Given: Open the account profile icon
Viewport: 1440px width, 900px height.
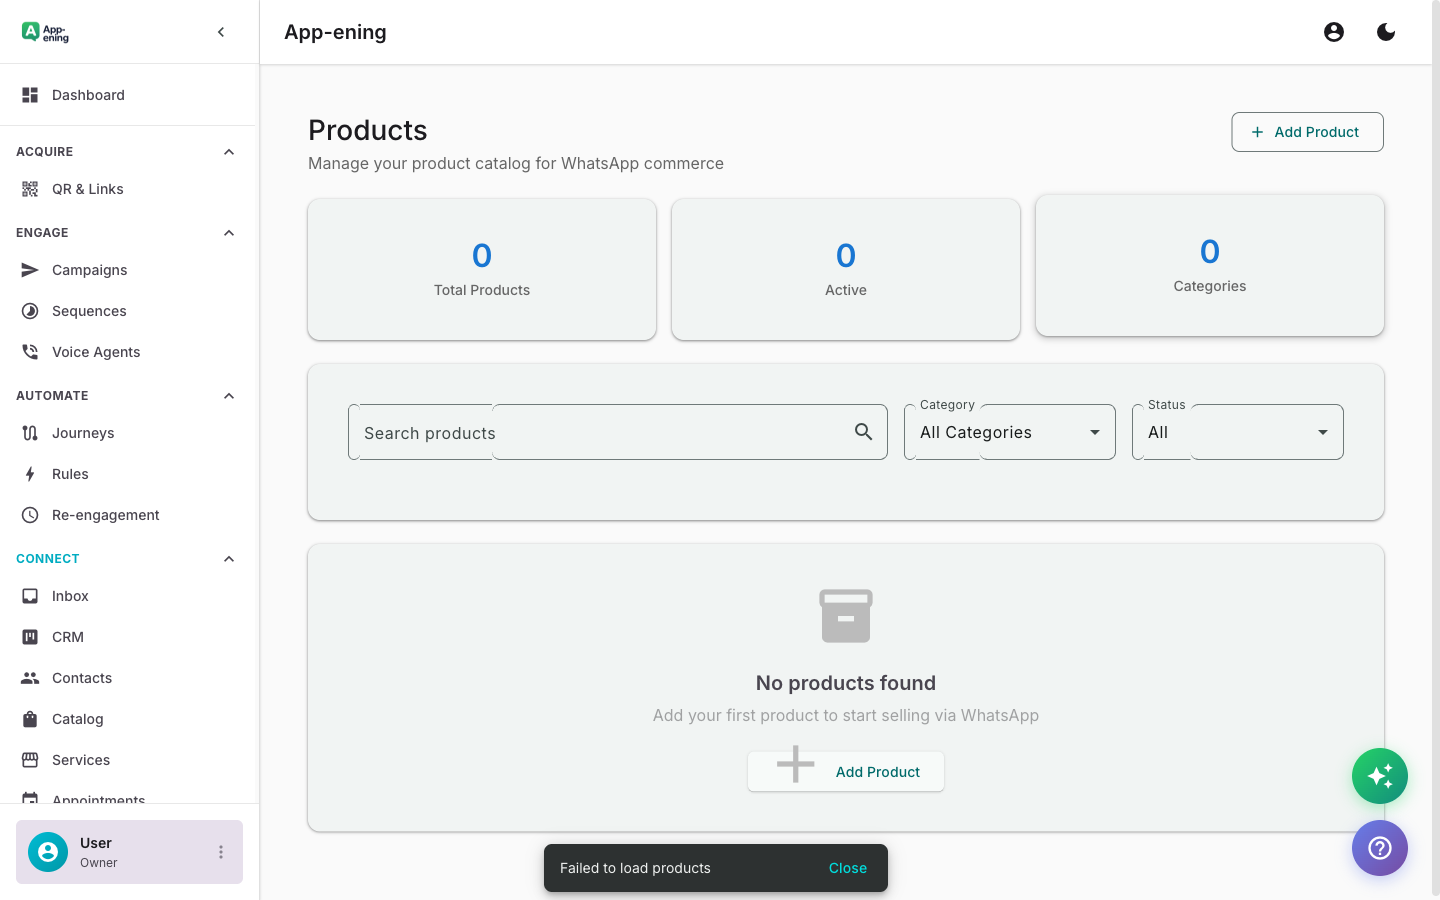Looking at the screenshot, I should (1334, 31).
